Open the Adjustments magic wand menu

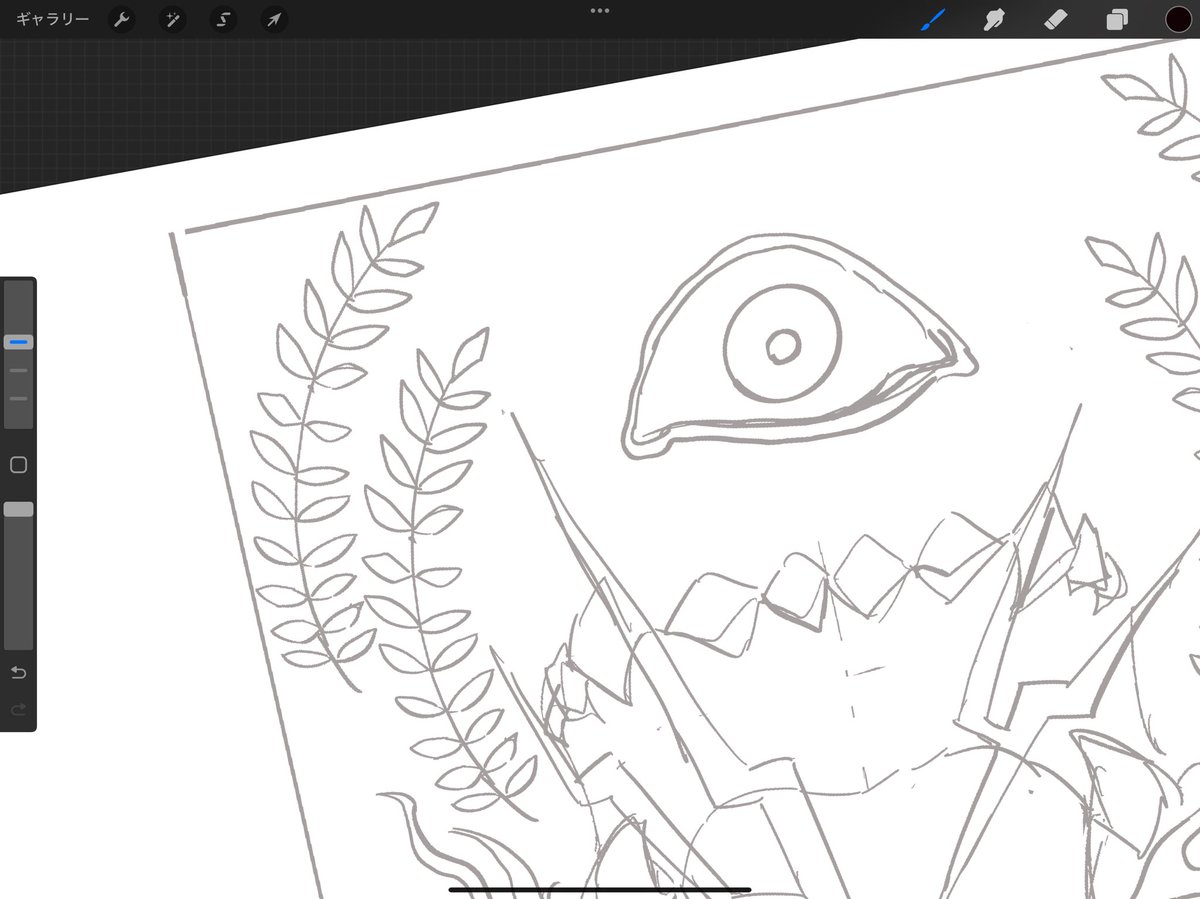click(x=173, y=20)
